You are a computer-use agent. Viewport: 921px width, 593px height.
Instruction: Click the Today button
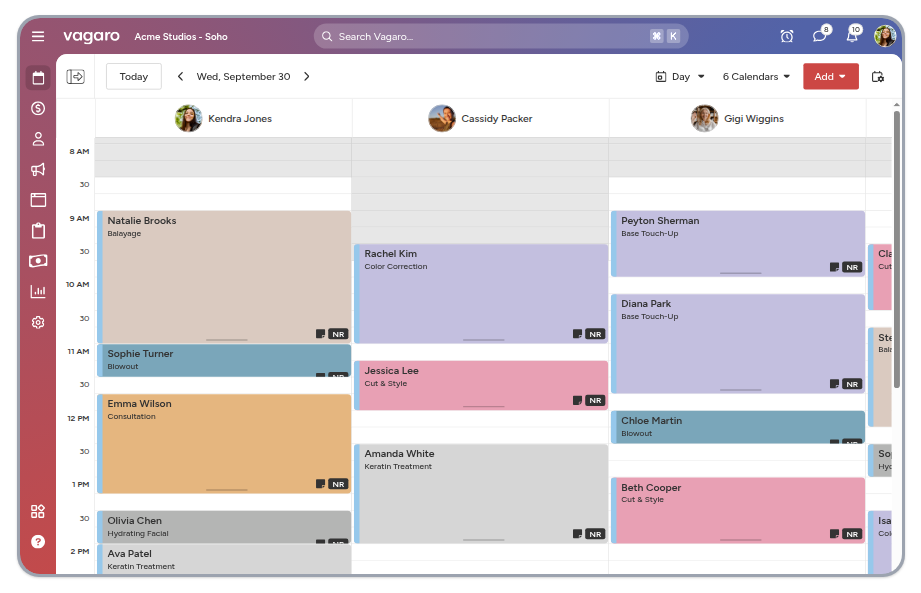point(134,77)
